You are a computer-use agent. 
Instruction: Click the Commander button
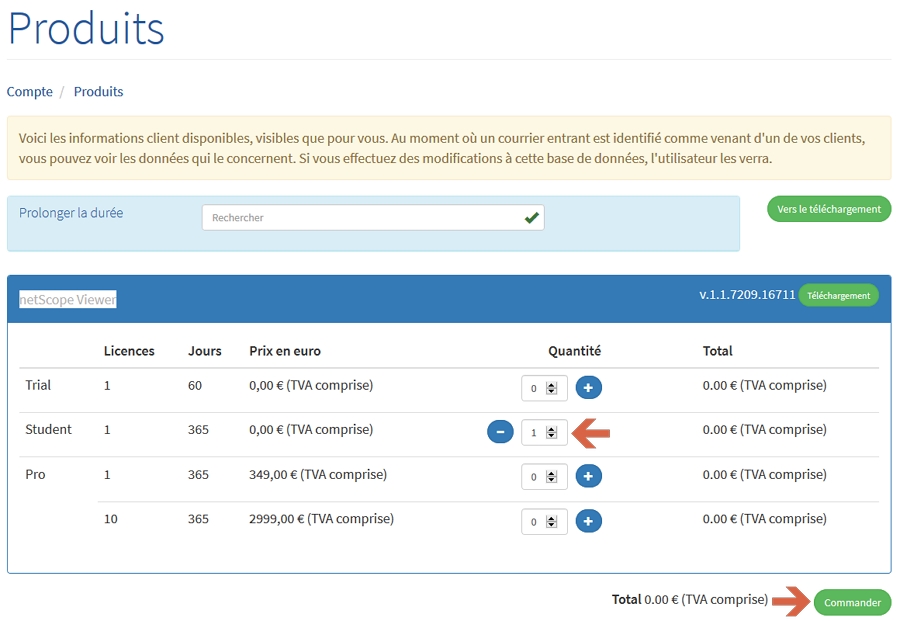click(852, 603)
